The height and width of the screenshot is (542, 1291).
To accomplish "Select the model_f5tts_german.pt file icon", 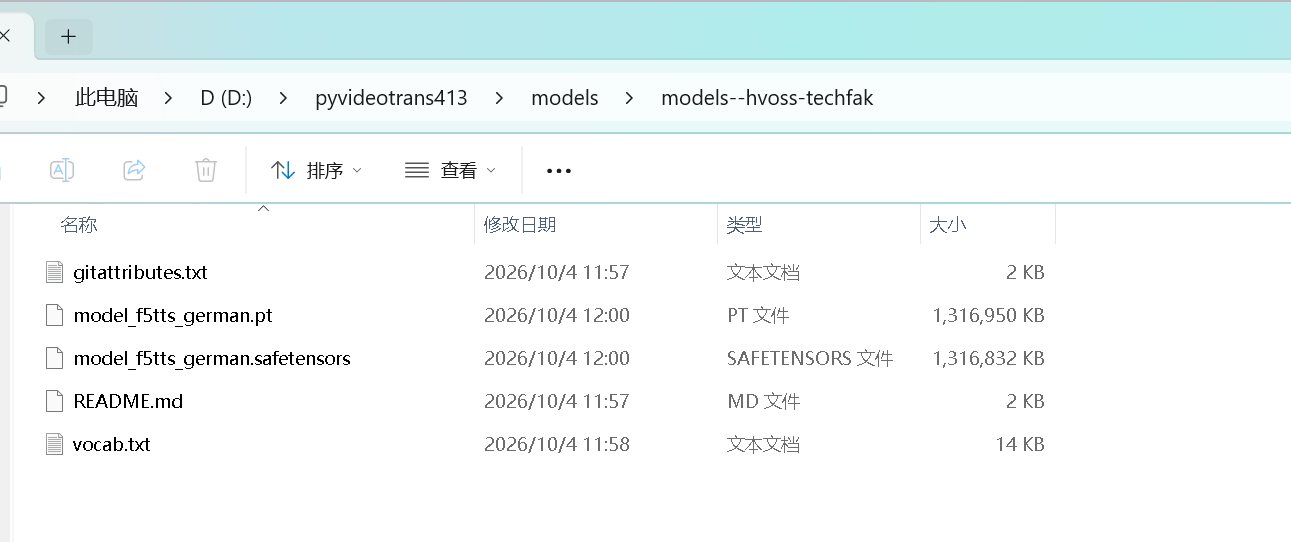I will [x=54, y=315].
